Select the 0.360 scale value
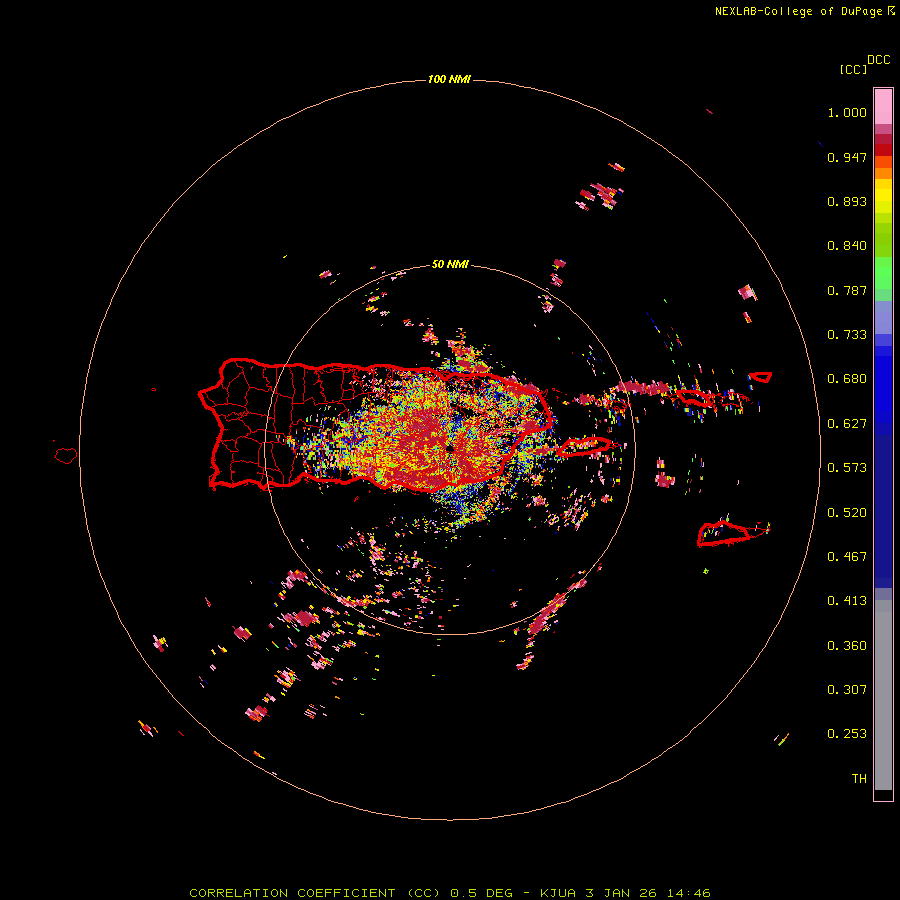 click(847, 646)
